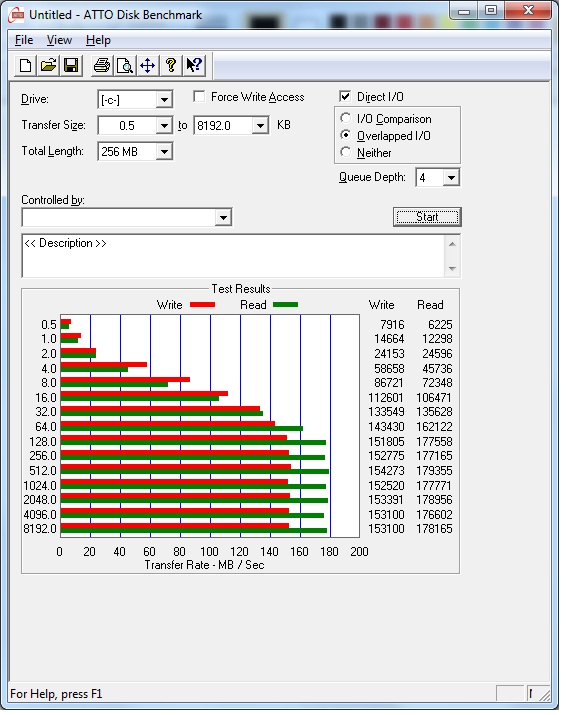Open the Total Length 256 MB dropdown
Viewport: 566px width, 715px height.
[135, 151]
